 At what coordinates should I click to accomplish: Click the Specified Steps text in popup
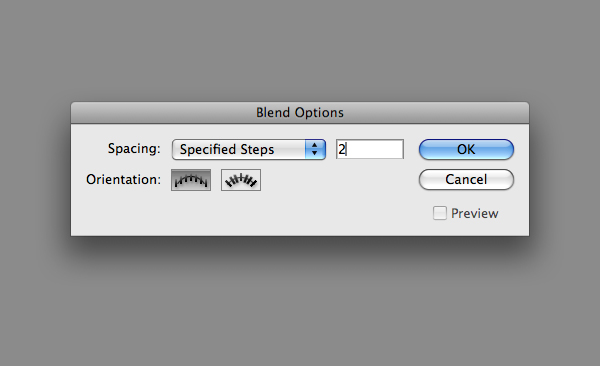[x=227, y=149]
